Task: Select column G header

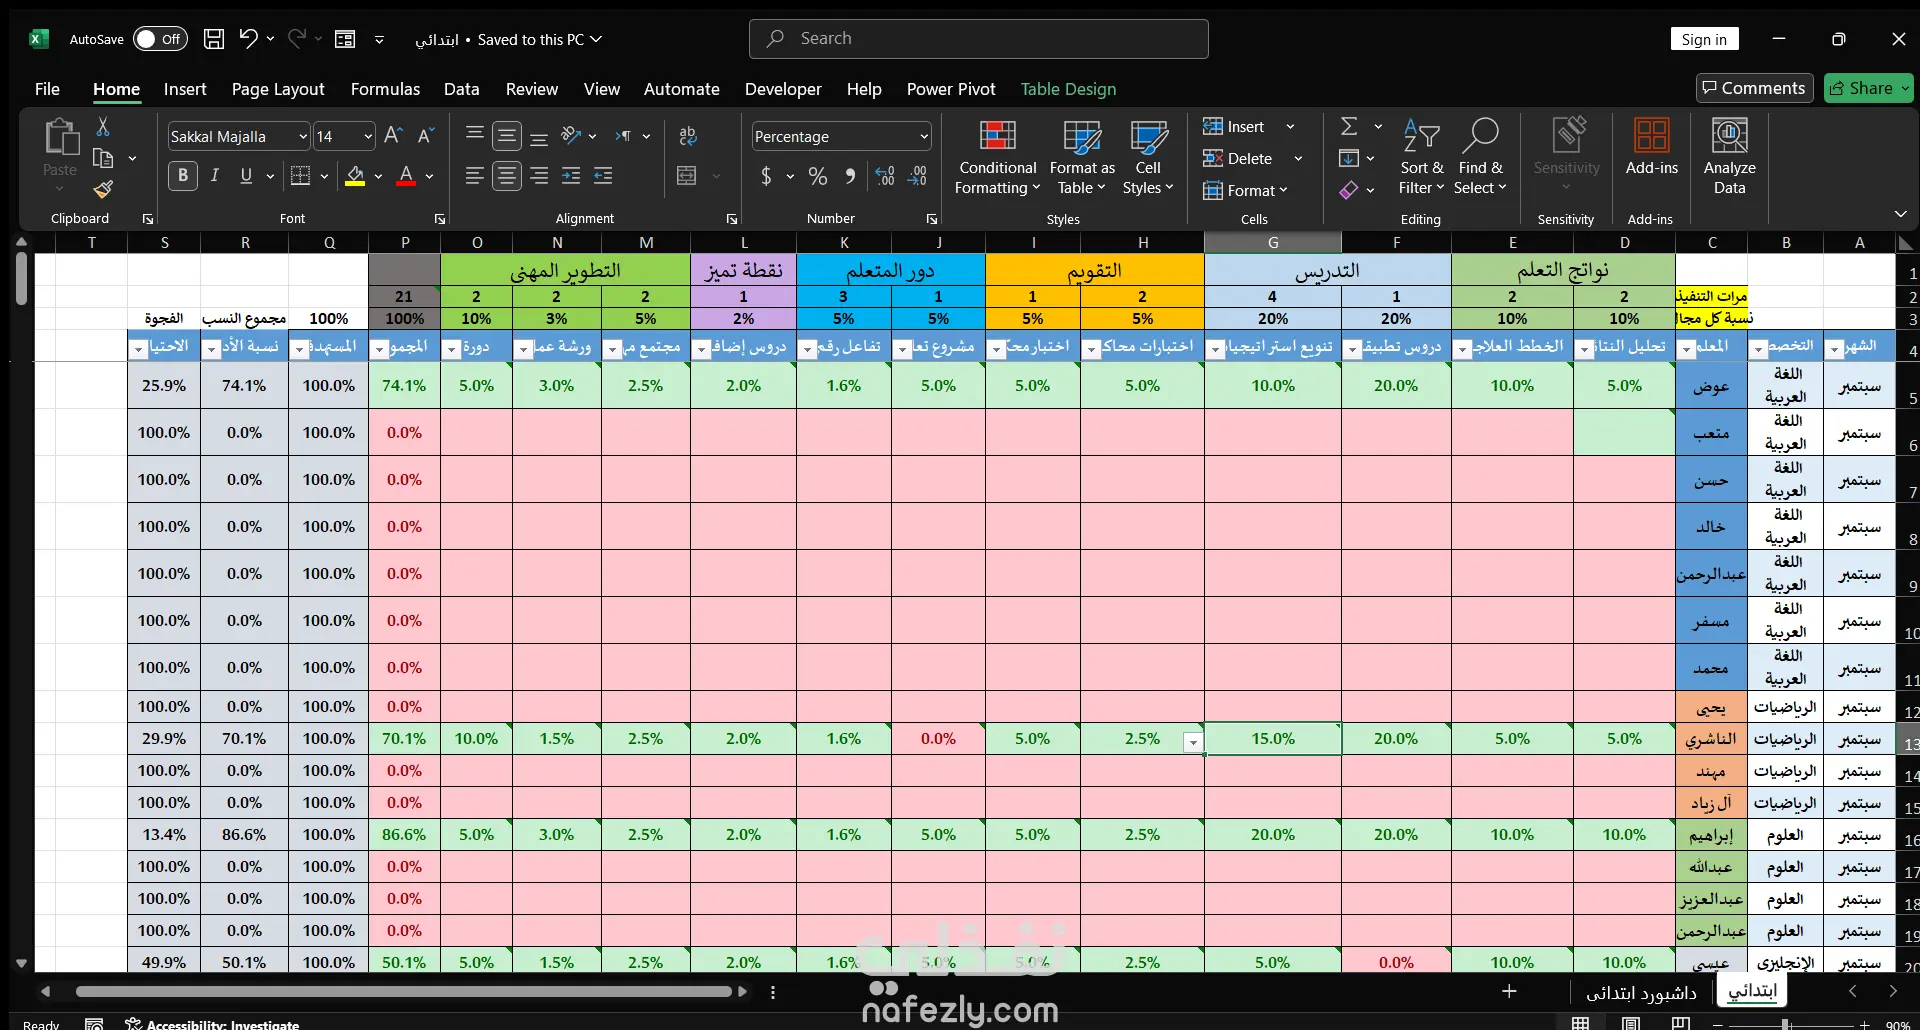Action: (1273, 242)
